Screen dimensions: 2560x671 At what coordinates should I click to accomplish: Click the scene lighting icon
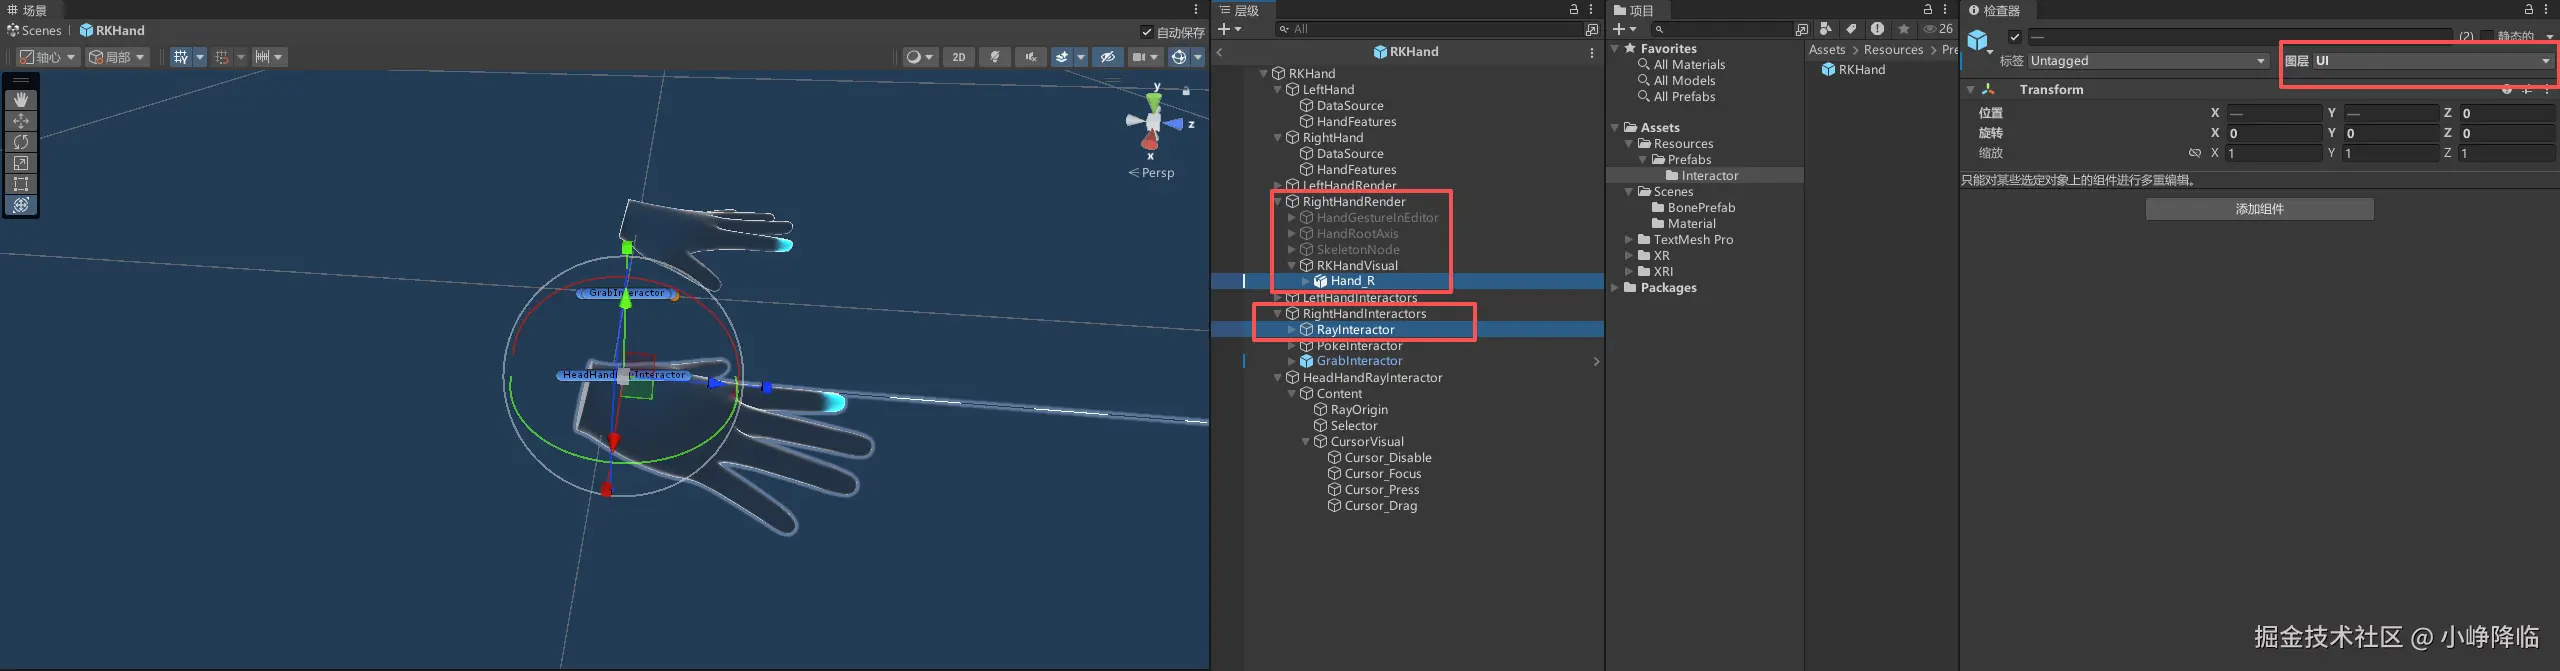(994, 57)
